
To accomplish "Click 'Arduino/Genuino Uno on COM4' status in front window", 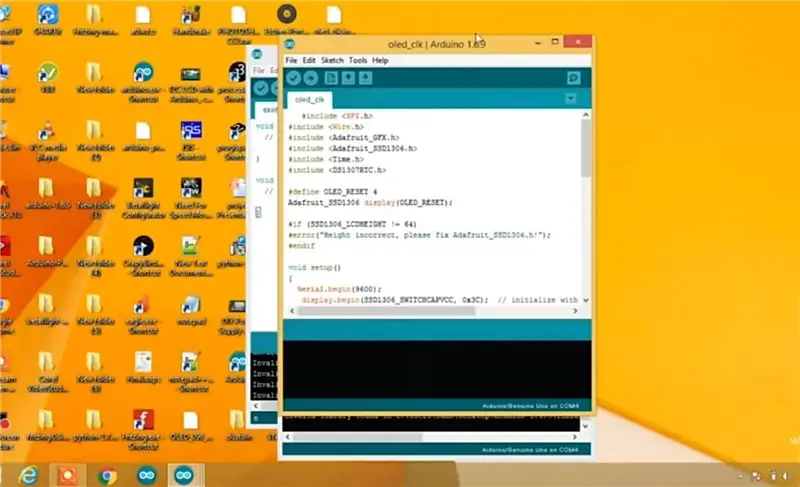I will (x=530, y=406).
